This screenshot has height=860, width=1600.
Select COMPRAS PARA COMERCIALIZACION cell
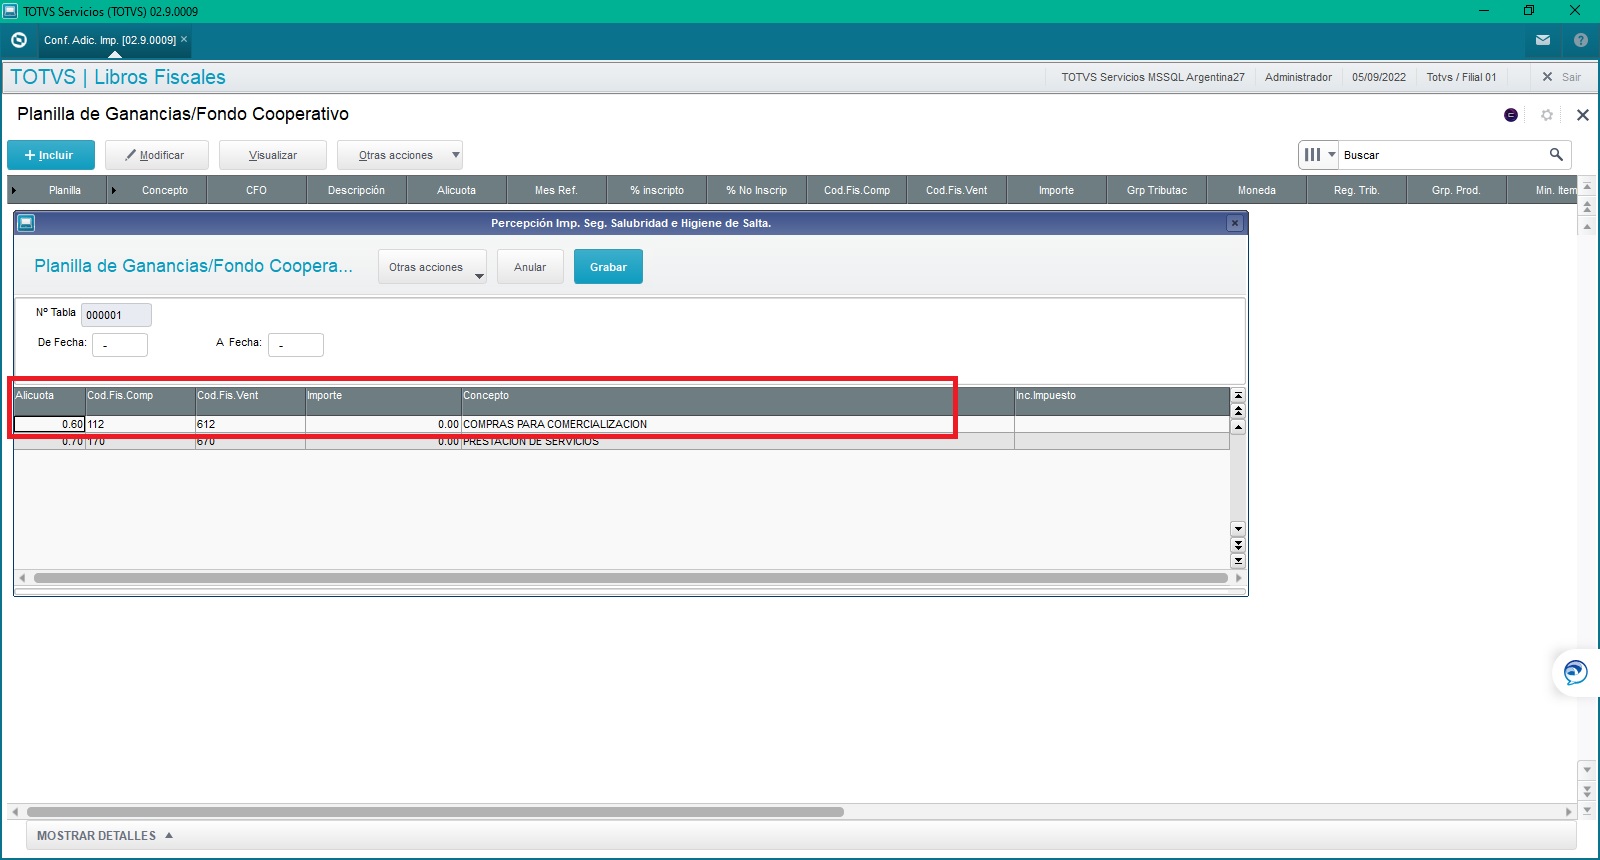(738, 424)
